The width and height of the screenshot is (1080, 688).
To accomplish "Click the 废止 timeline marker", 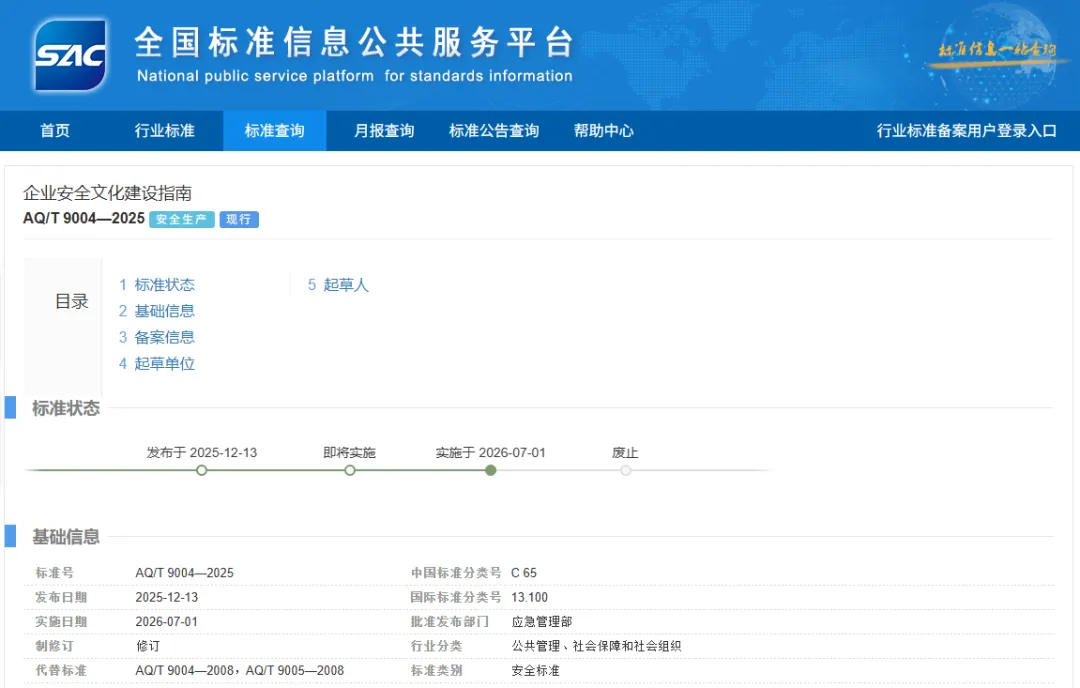I will tap(625, 470).
